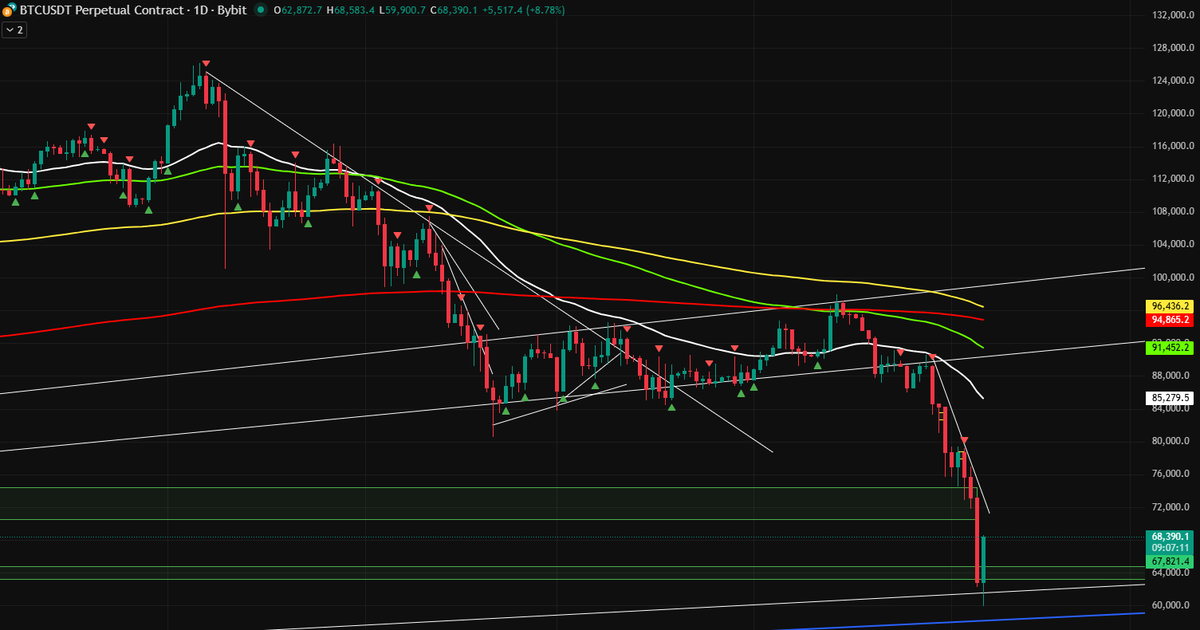Click the 80,000.0 price scale tick
This screenshot has height=630, width=1200.
click(1172, 441)
